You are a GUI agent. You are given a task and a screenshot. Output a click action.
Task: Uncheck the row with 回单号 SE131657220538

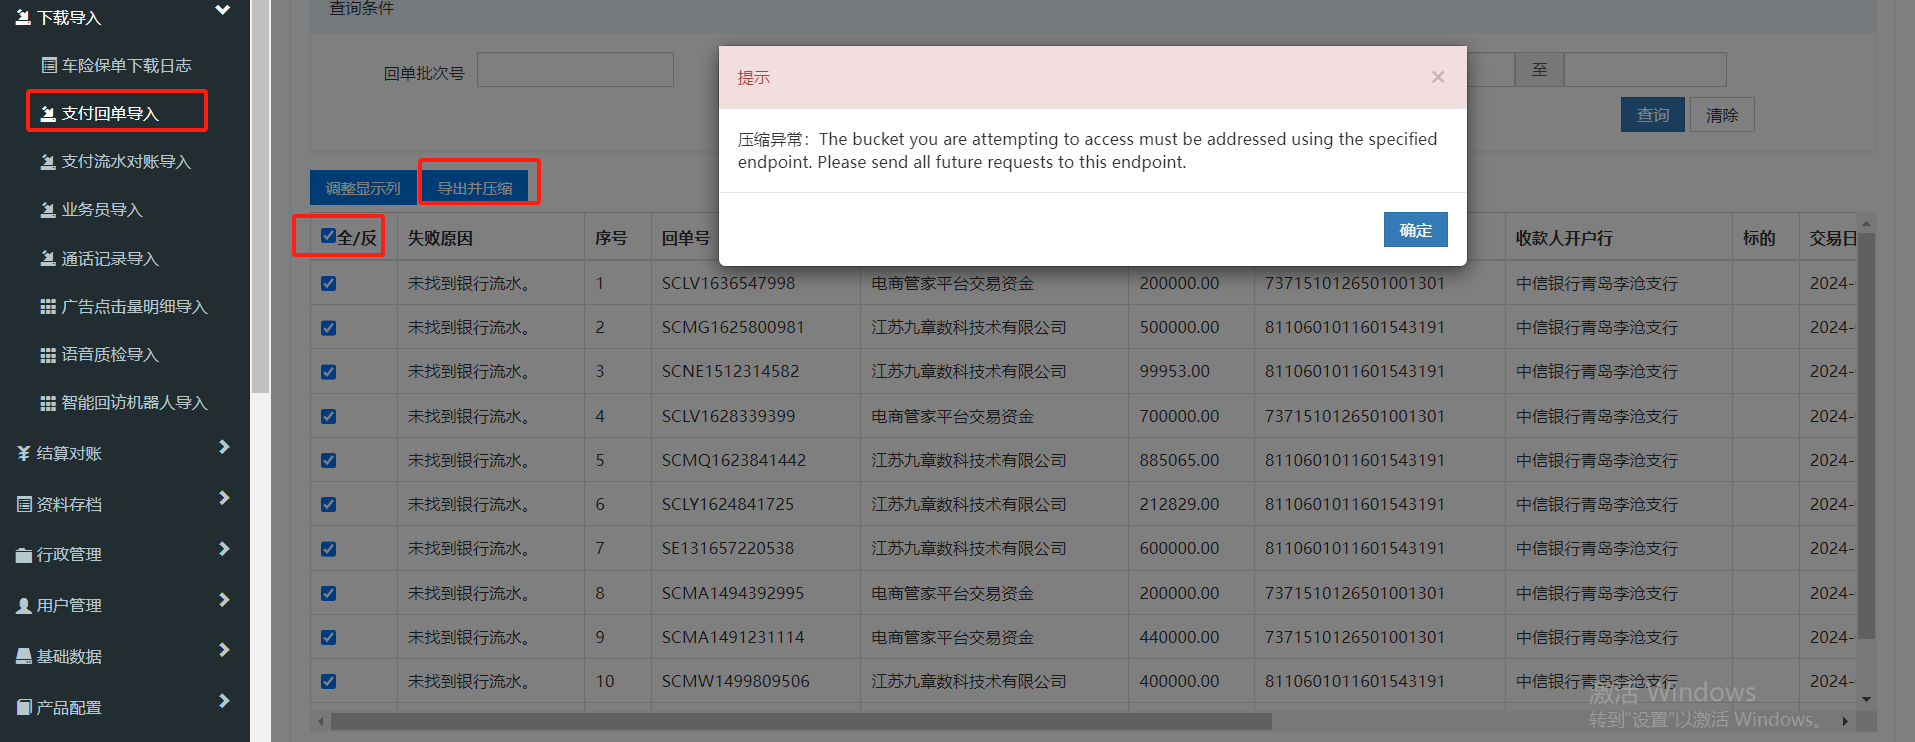click(x=328, y=549)
